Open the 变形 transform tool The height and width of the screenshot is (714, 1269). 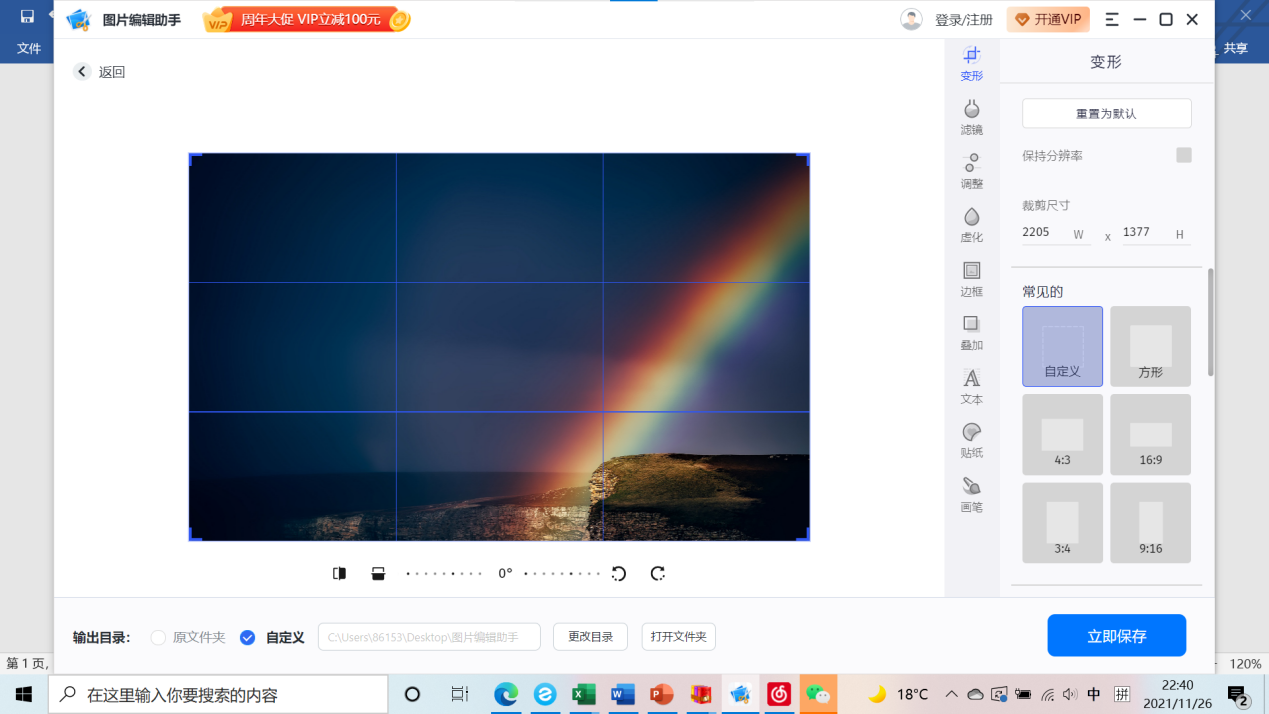click(x=971, y=63)
